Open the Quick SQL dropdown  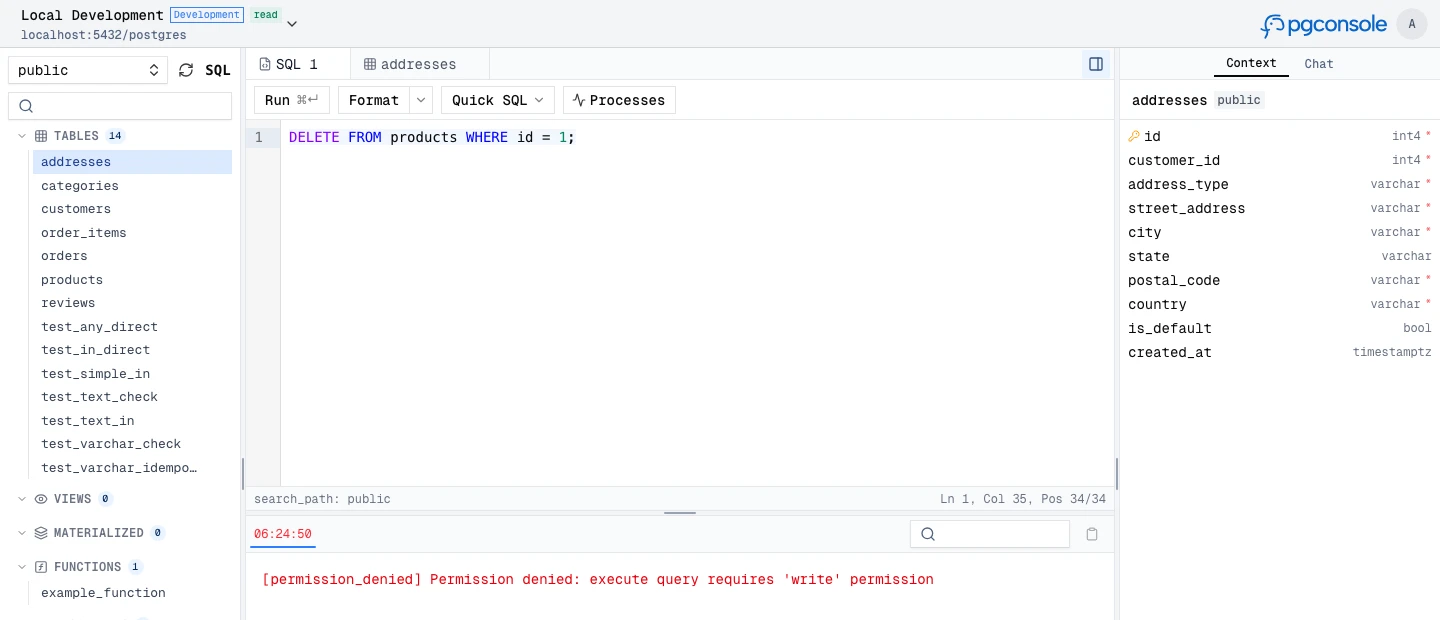click(x=497, y=100)
